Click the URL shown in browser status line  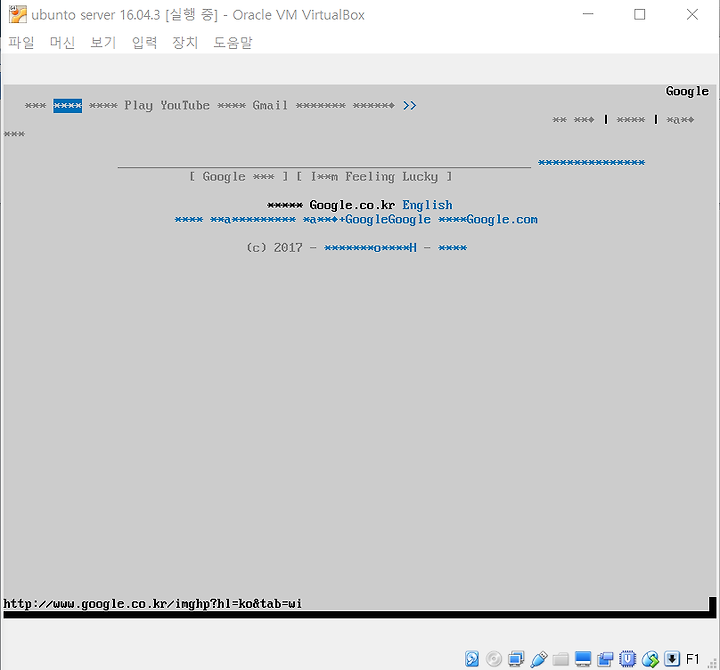[152, 603]
